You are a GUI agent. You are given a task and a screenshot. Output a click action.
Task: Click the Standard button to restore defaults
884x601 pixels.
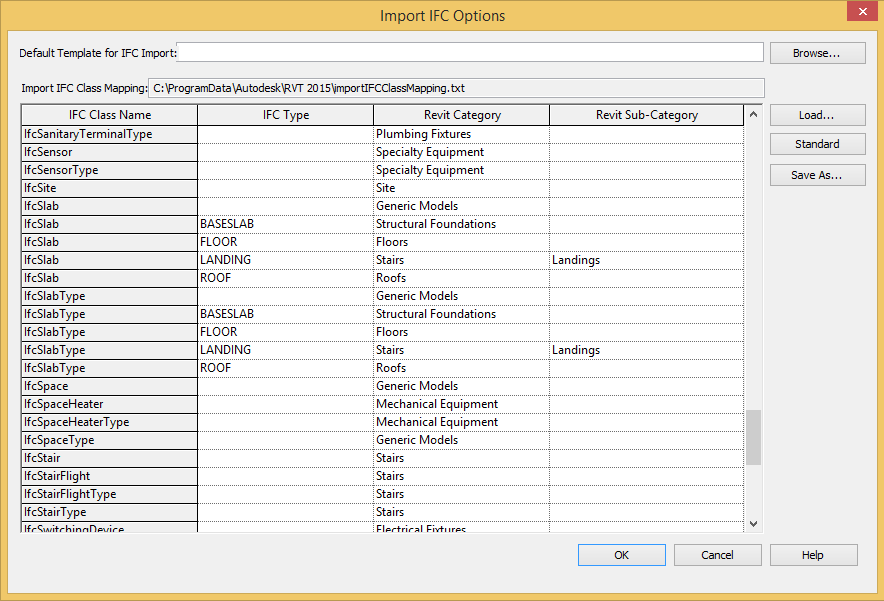click(x=817, y=143)
